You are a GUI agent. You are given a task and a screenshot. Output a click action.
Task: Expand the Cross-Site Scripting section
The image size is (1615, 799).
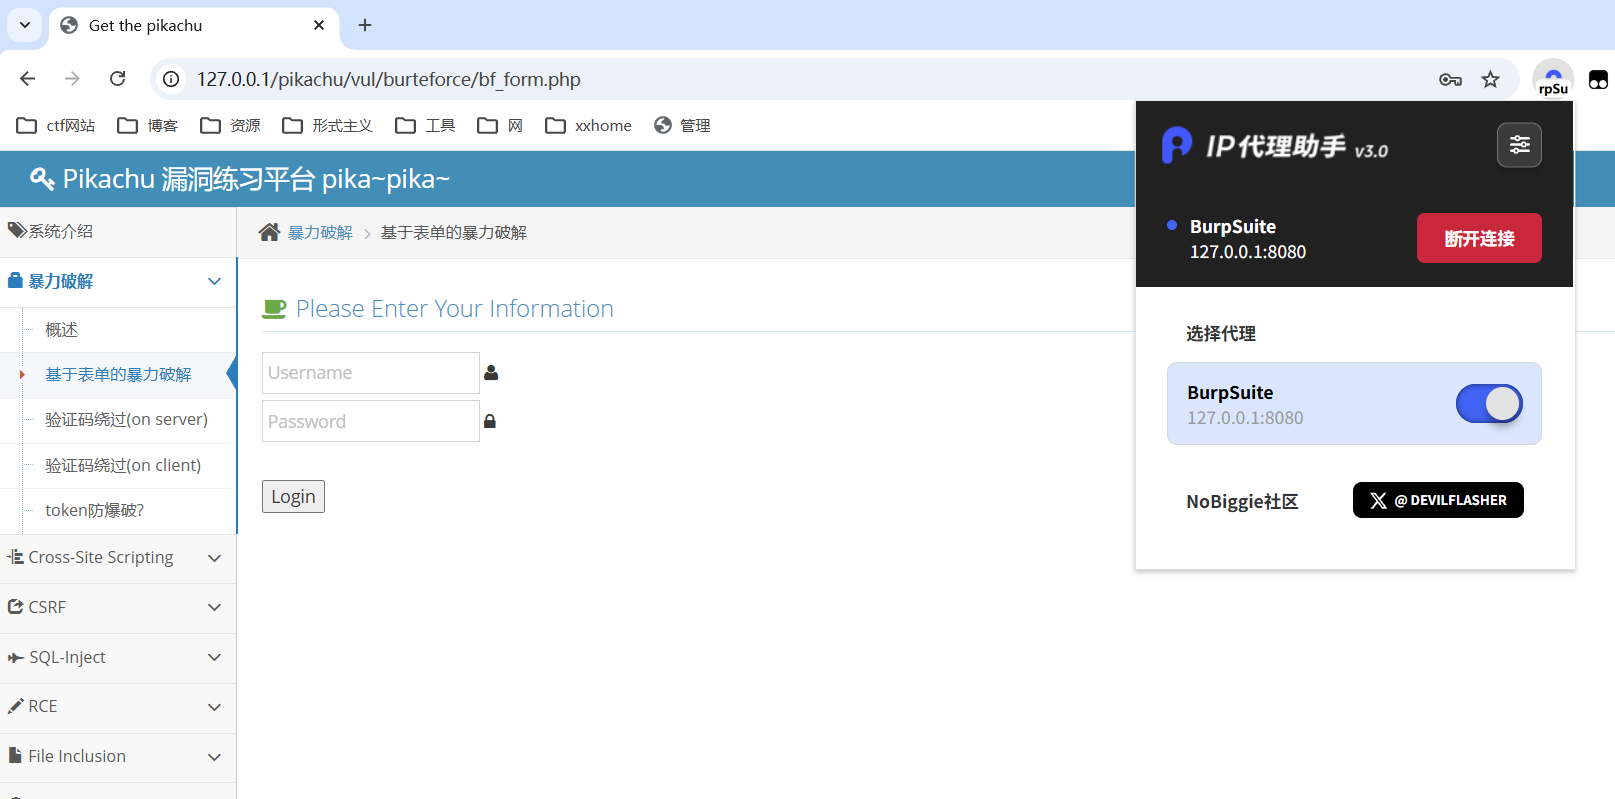(118, 557)
